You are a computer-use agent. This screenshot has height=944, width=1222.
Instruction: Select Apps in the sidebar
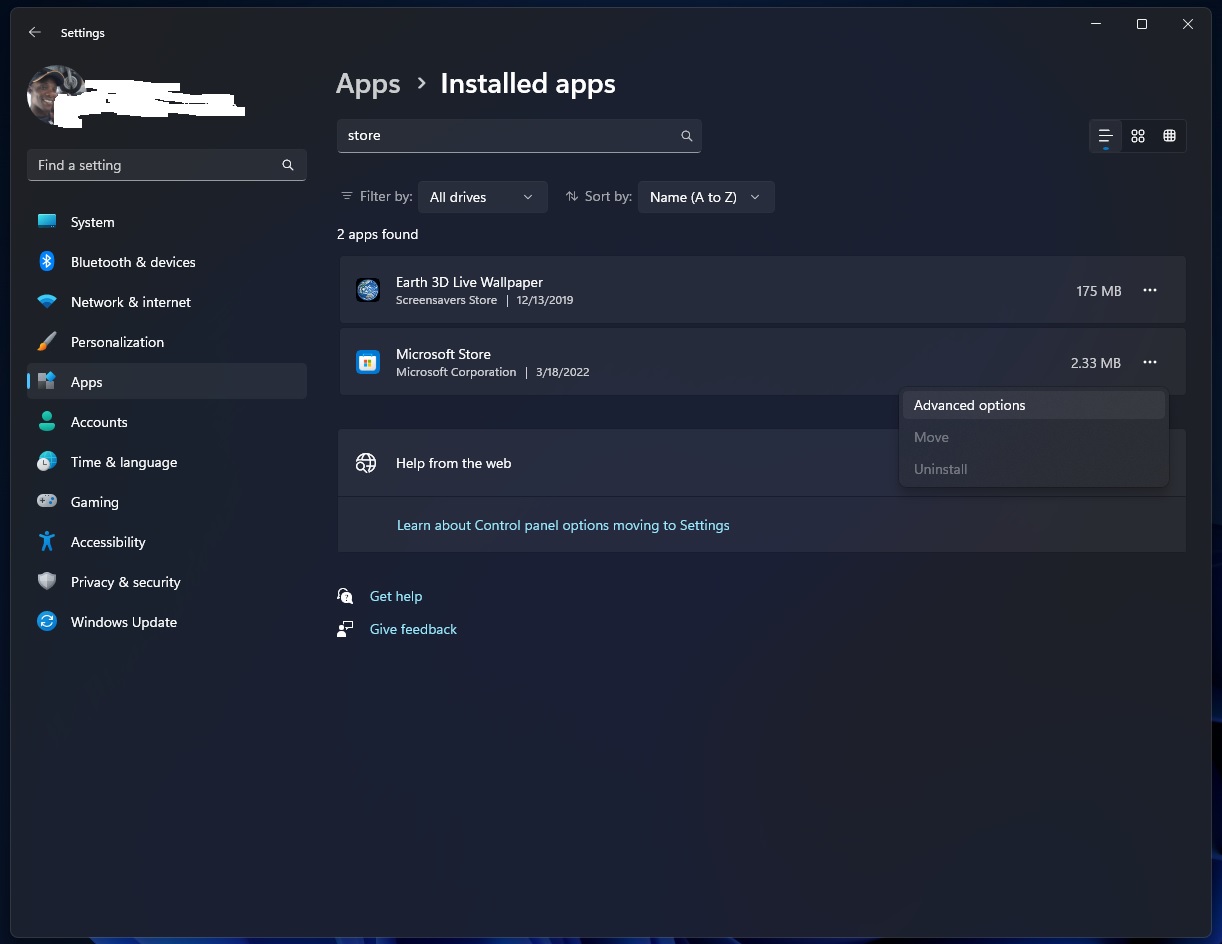[x=167, y=382]
